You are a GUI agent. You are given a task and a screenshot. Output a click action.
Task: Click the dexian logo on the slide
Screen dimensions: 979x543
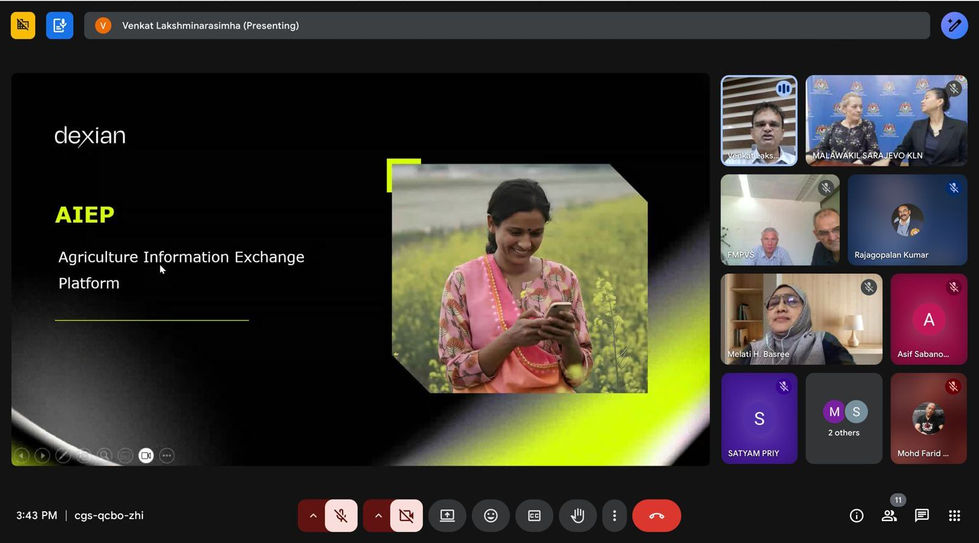point(90,136)
